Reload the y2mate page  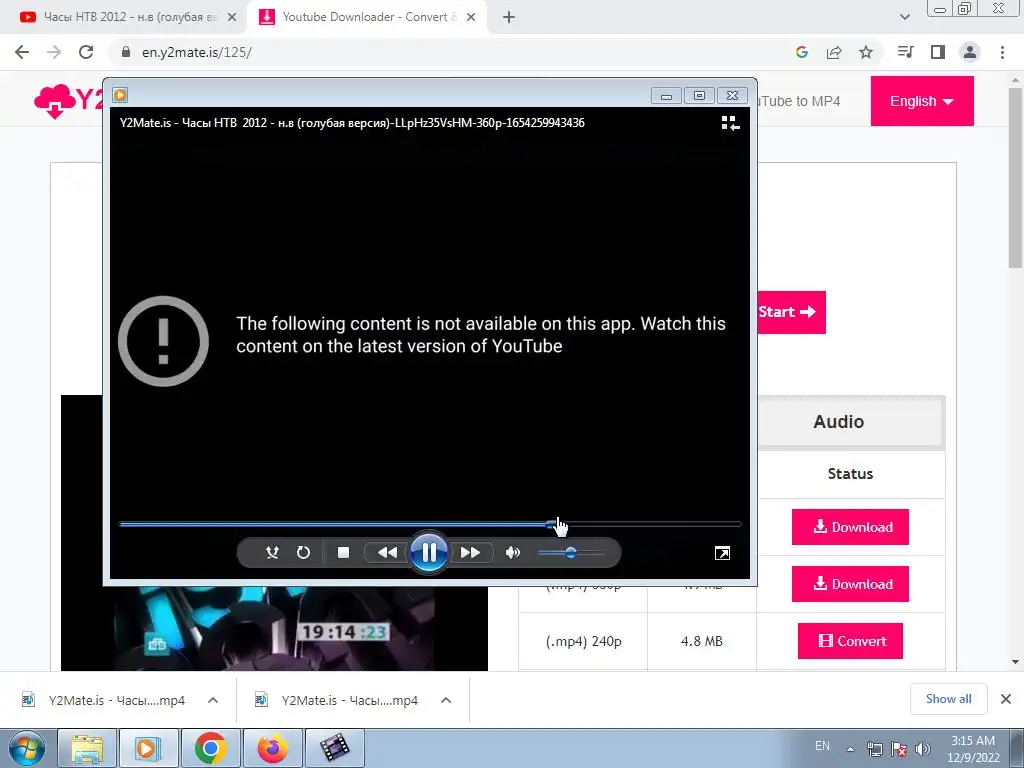click(86, 52)
